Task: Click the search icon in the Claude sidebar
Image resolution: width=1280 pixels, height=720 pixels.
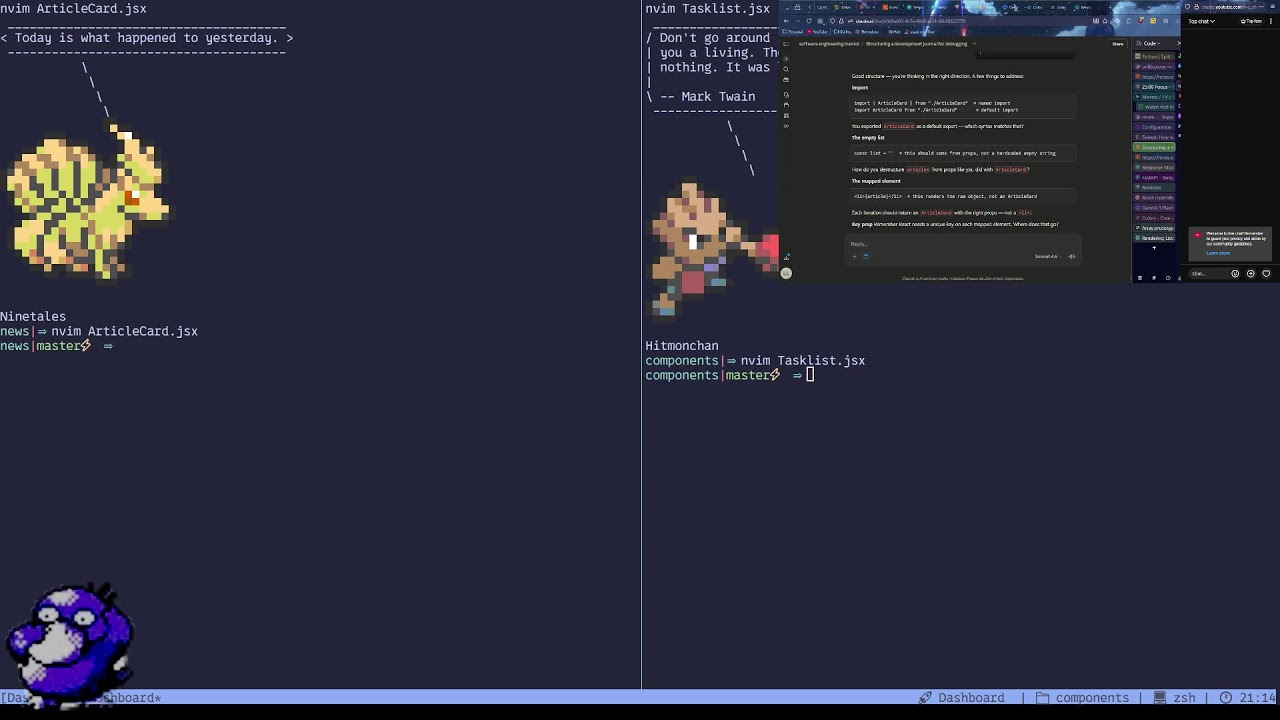Action: tap(786, 69)
